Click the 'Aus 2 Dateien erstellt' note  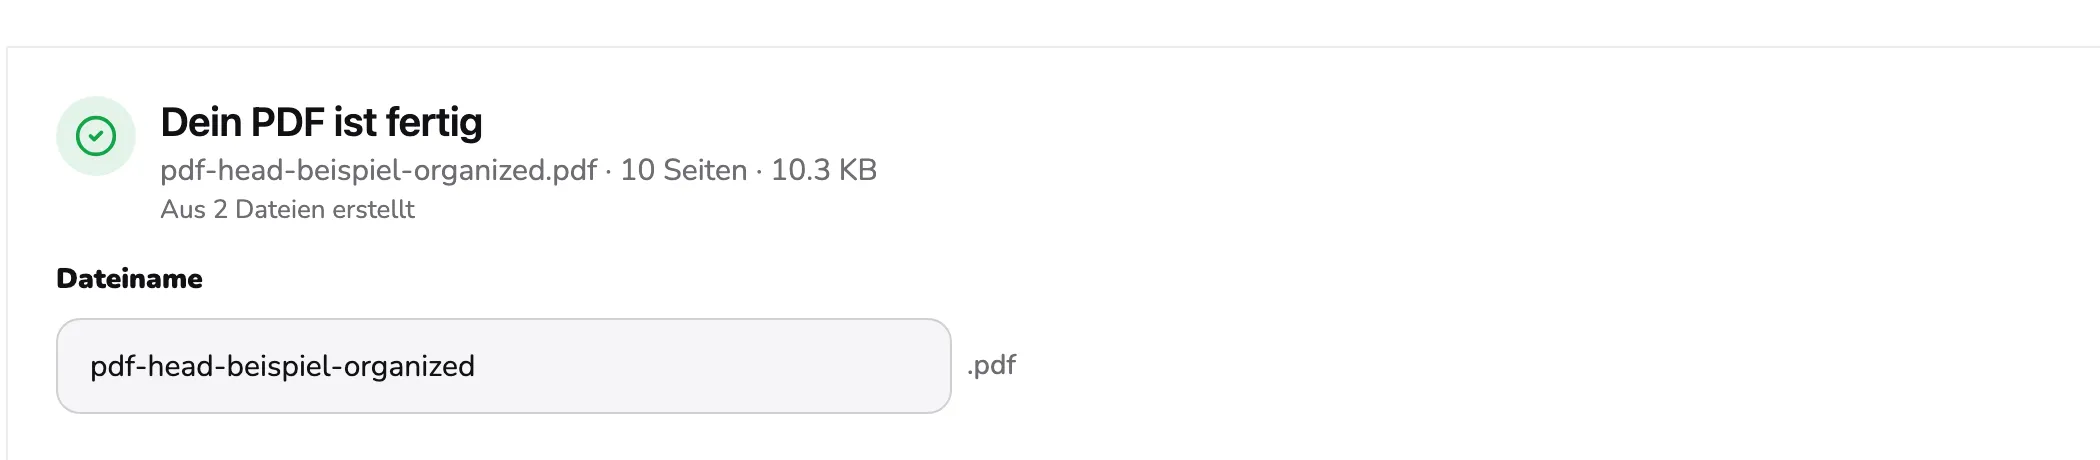tap(287, 209)
